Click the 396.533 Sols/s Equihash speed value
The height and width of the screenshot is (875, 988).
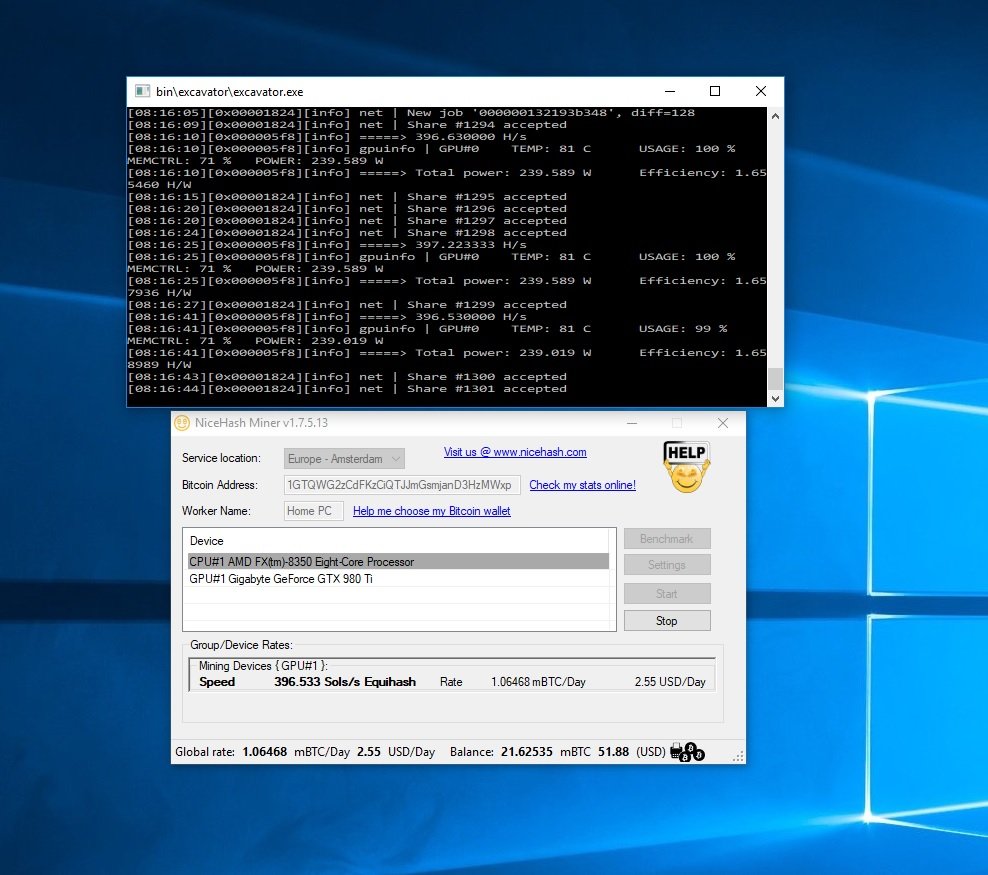tap(345, 682)
